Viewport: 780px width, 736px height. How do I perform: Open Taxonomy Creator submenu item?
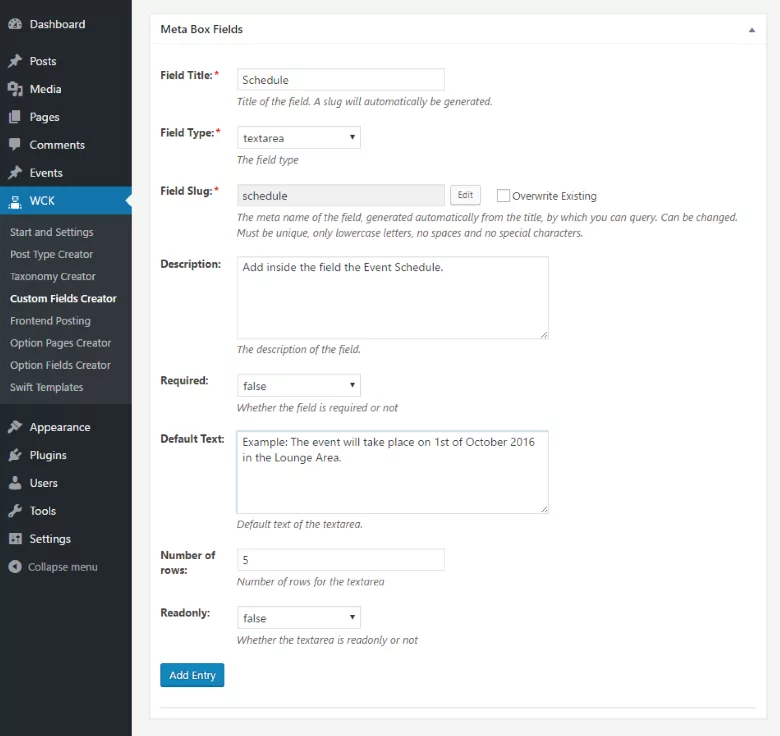[53, 276]
